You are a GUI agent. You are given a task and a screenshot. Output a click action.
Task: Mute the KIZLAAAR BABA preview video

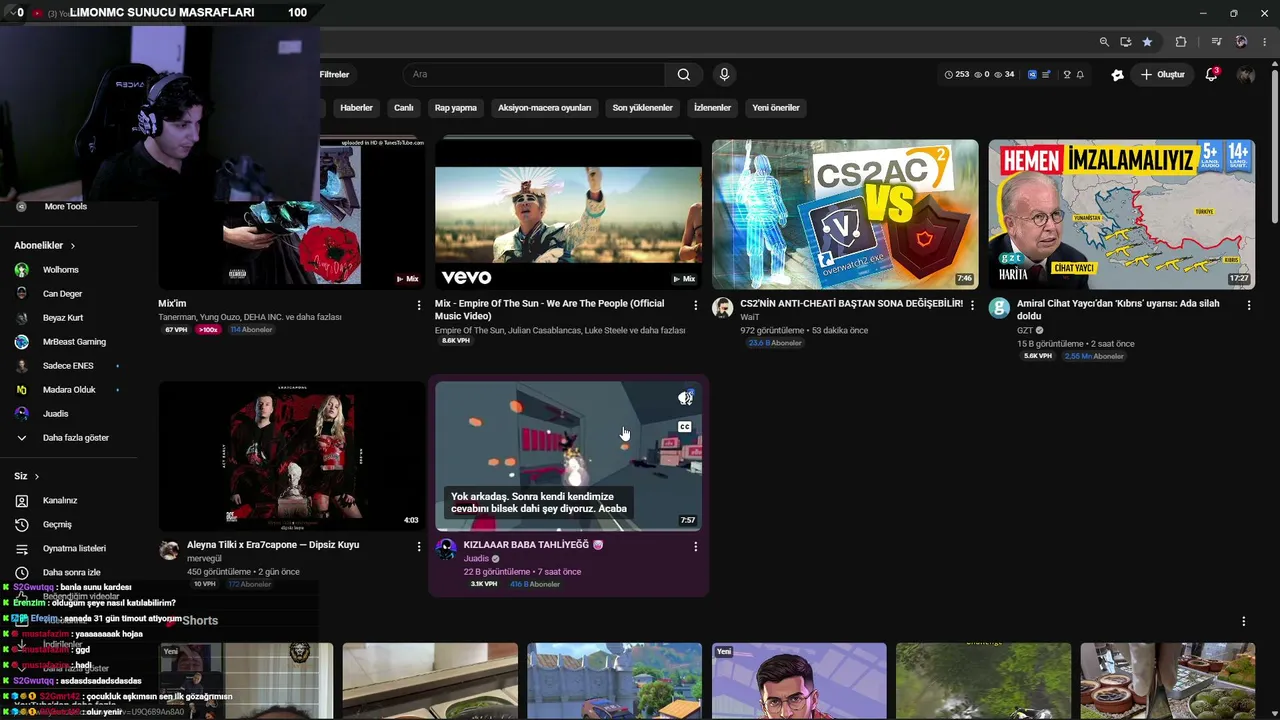685,398
